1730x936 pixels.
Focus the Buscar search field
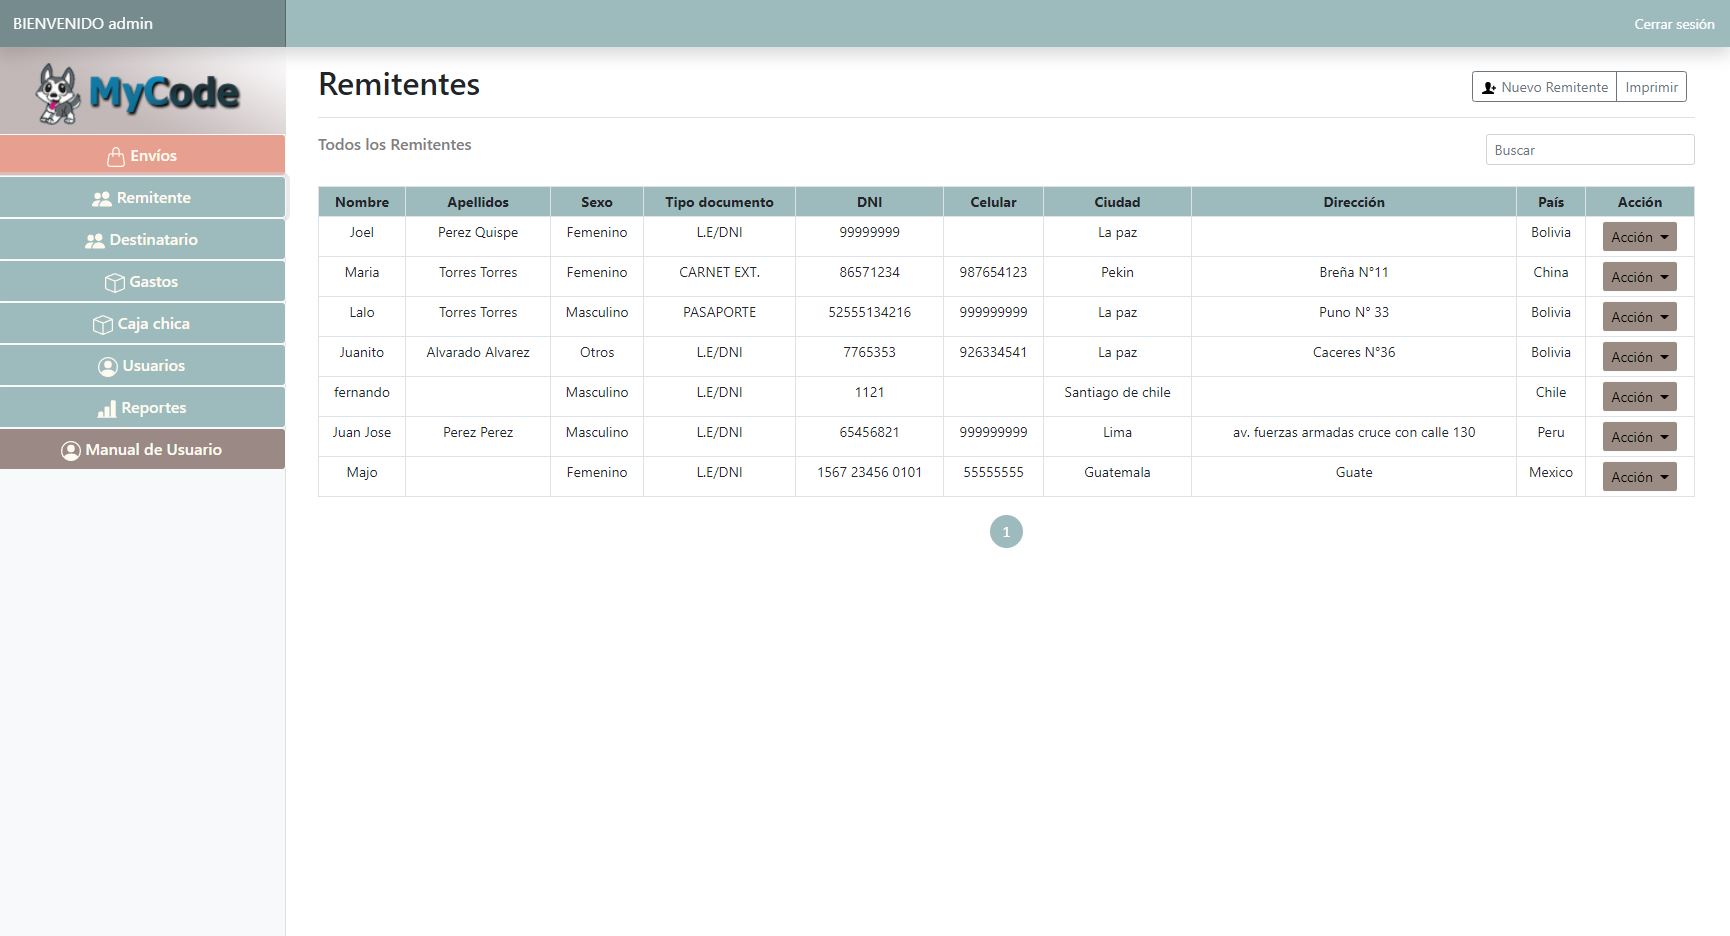(1589, 150)
